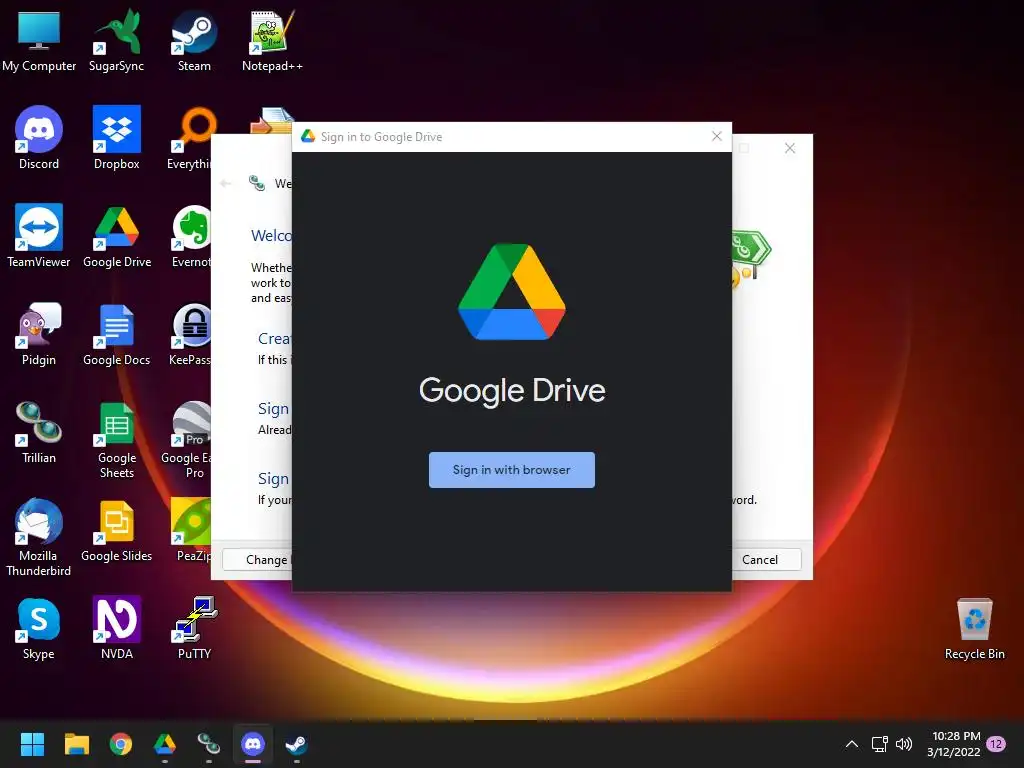
Task: Switch to Google Drive on the taskbar
Action: (165, 744)
